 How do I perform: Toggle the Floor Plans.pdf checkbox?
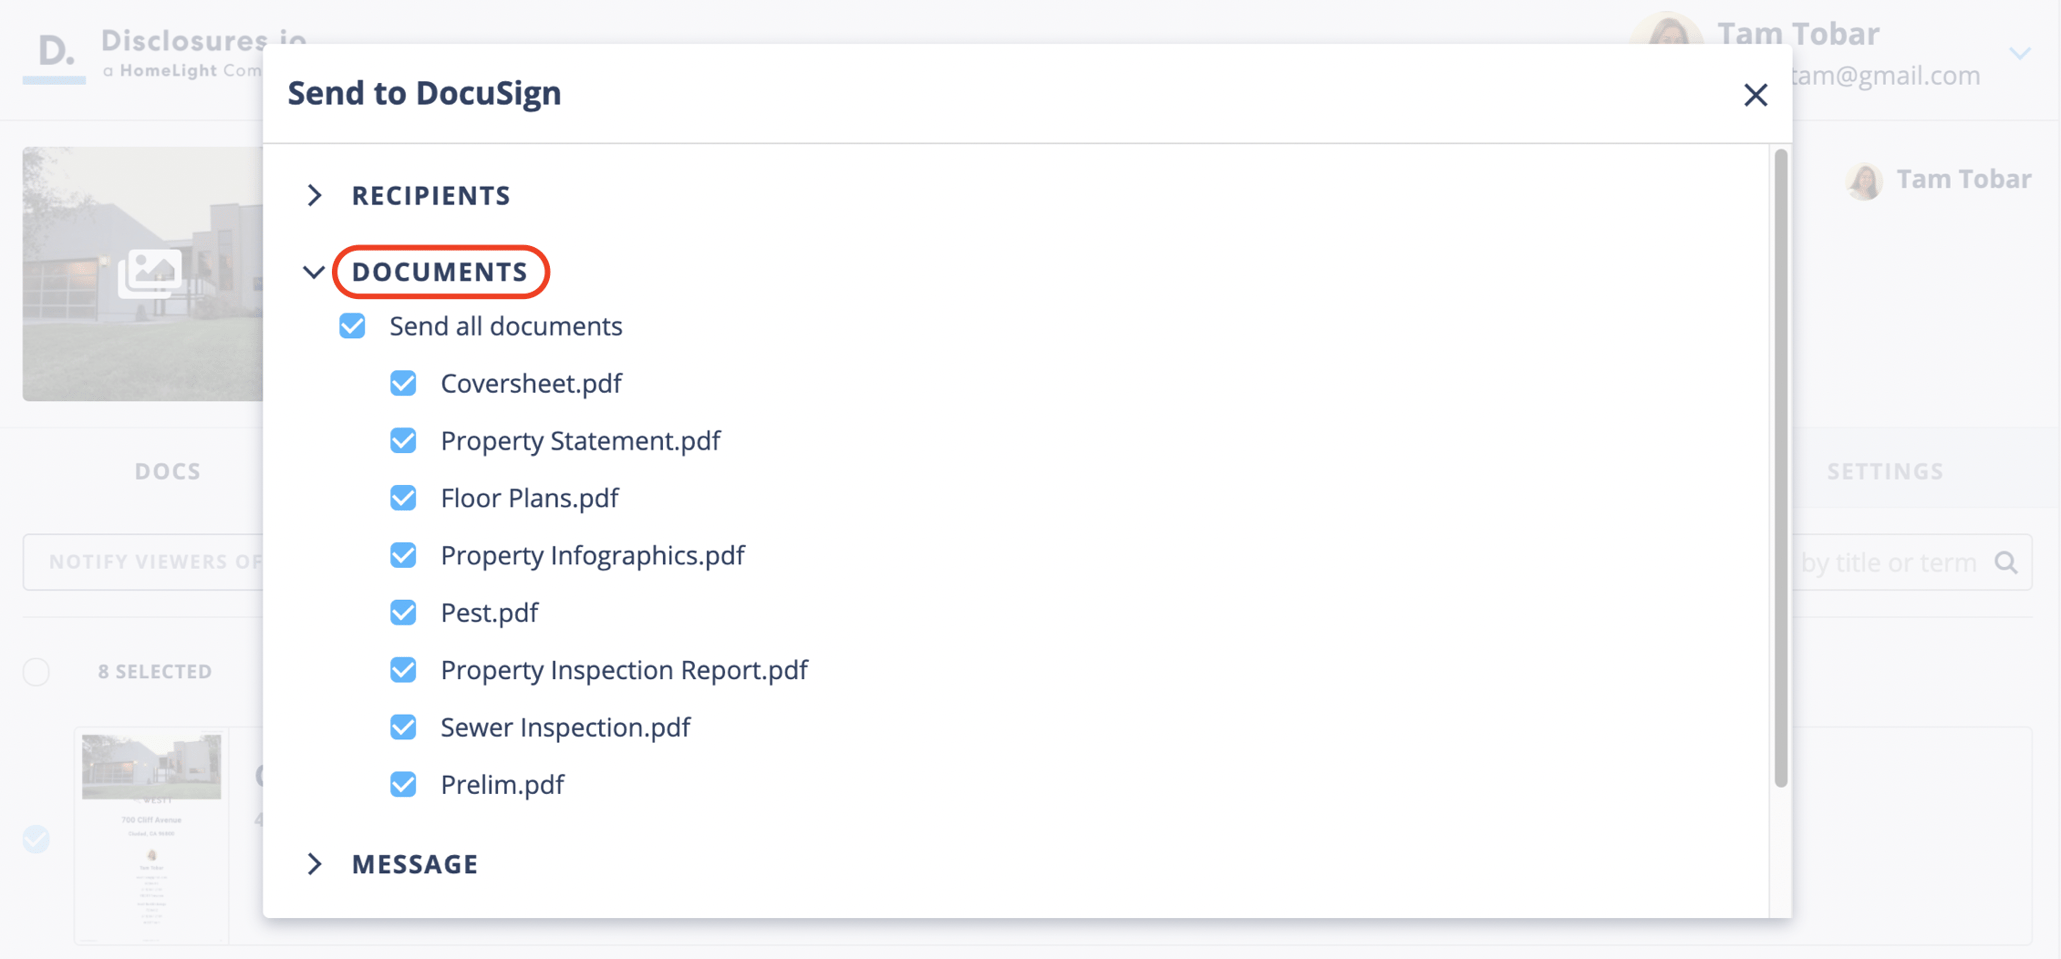point(403,498)
